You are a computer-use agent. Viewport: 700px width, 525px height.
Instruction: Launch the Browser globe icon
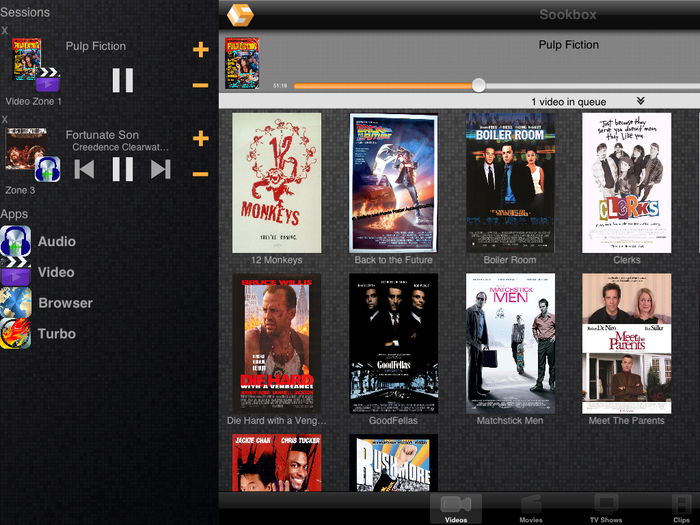tap(16, 302)
